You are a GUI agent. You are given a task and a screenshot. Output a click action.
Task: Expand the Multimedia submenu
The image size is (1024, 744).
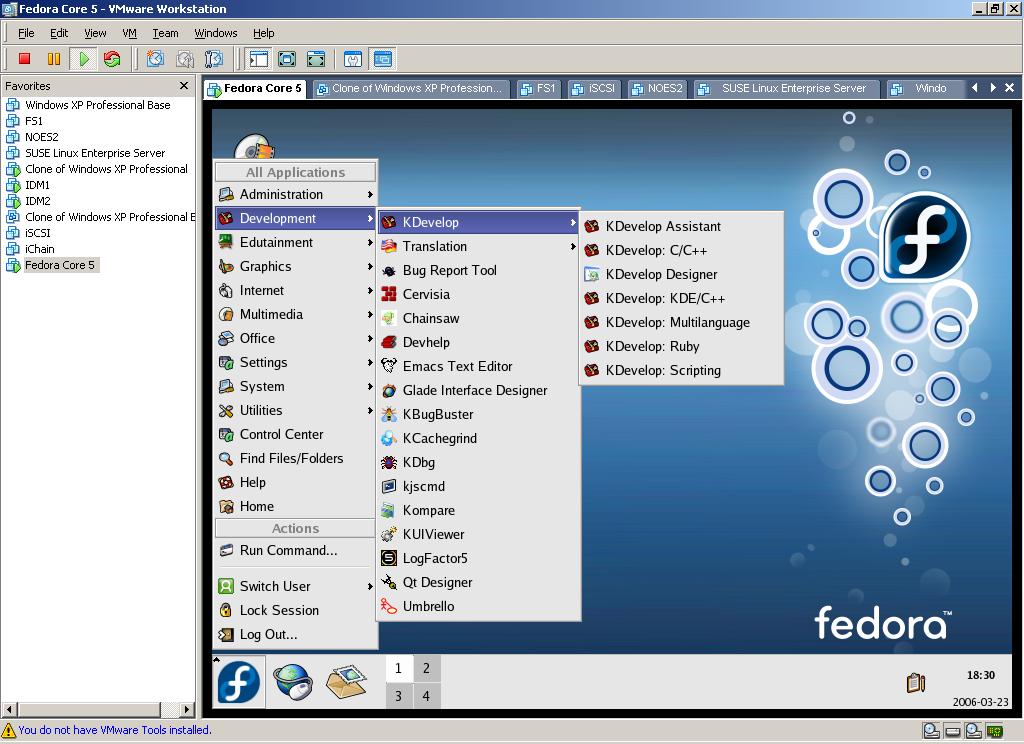coord(296,315)
